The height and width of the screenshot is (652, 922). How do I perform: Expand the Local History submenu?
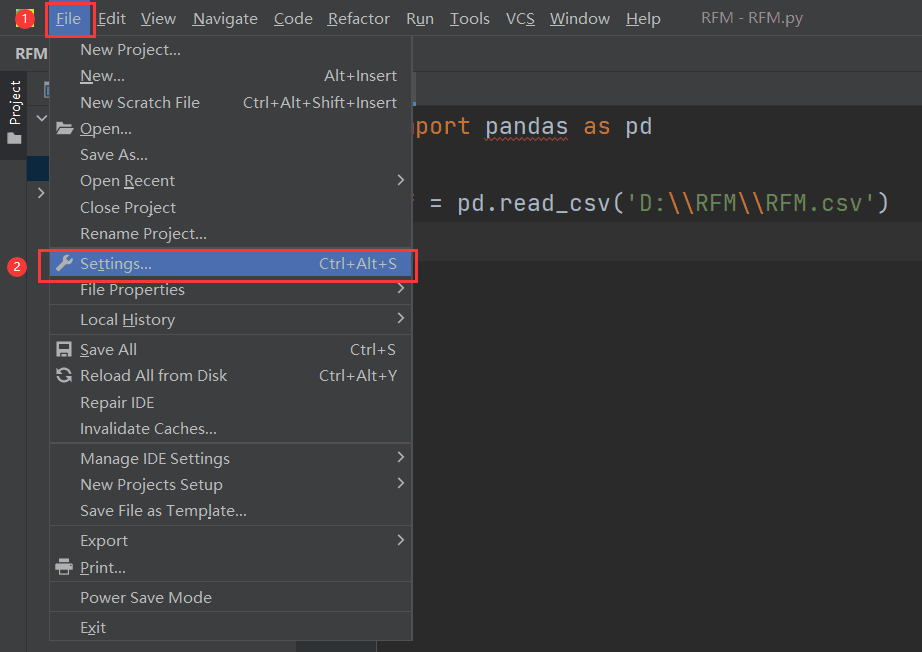(400, 319)
